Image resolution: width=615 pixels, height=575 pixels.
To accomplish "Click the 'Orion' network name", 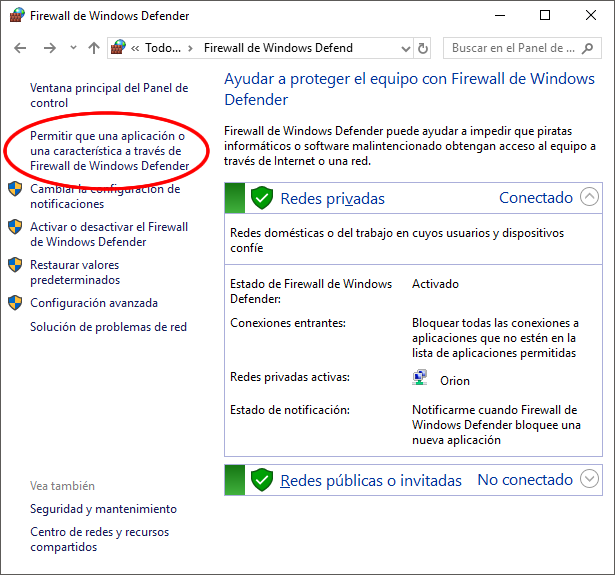I will coord(455,381).
